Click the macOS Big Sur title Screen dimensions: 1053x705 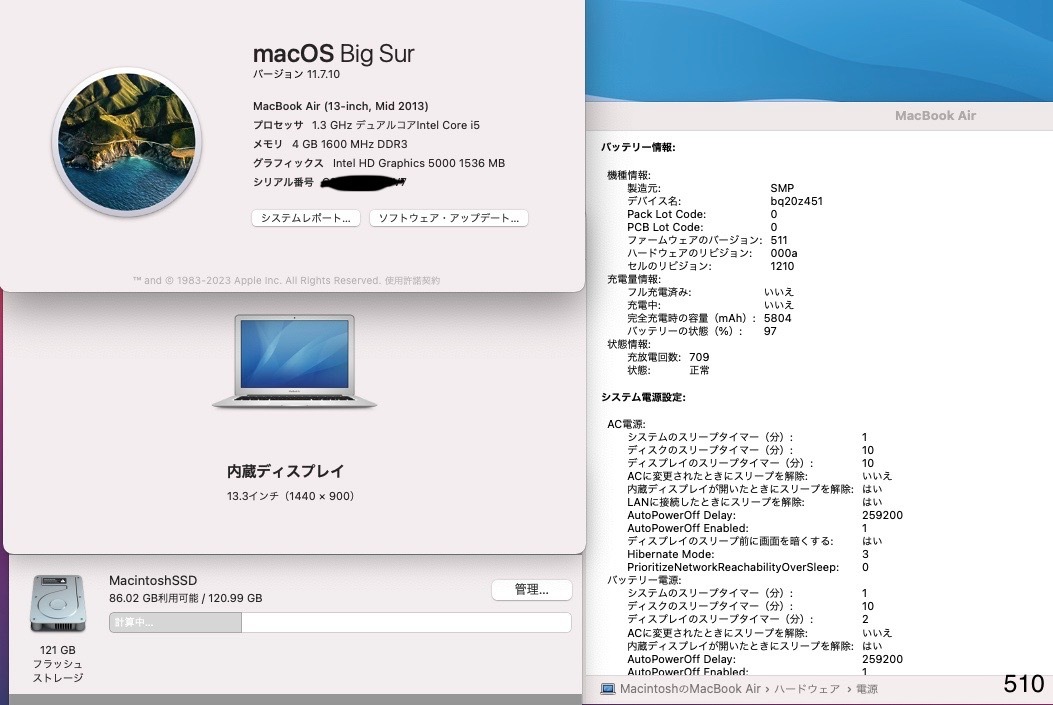coord(333,54)
